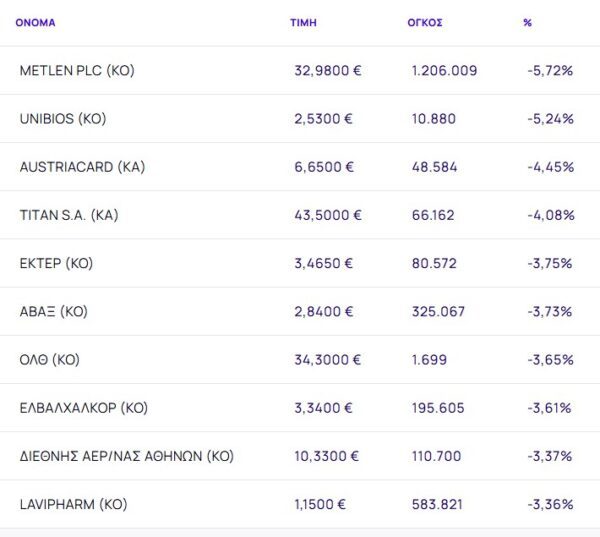Click METLEN volume 1.206.009

[444, 71]
